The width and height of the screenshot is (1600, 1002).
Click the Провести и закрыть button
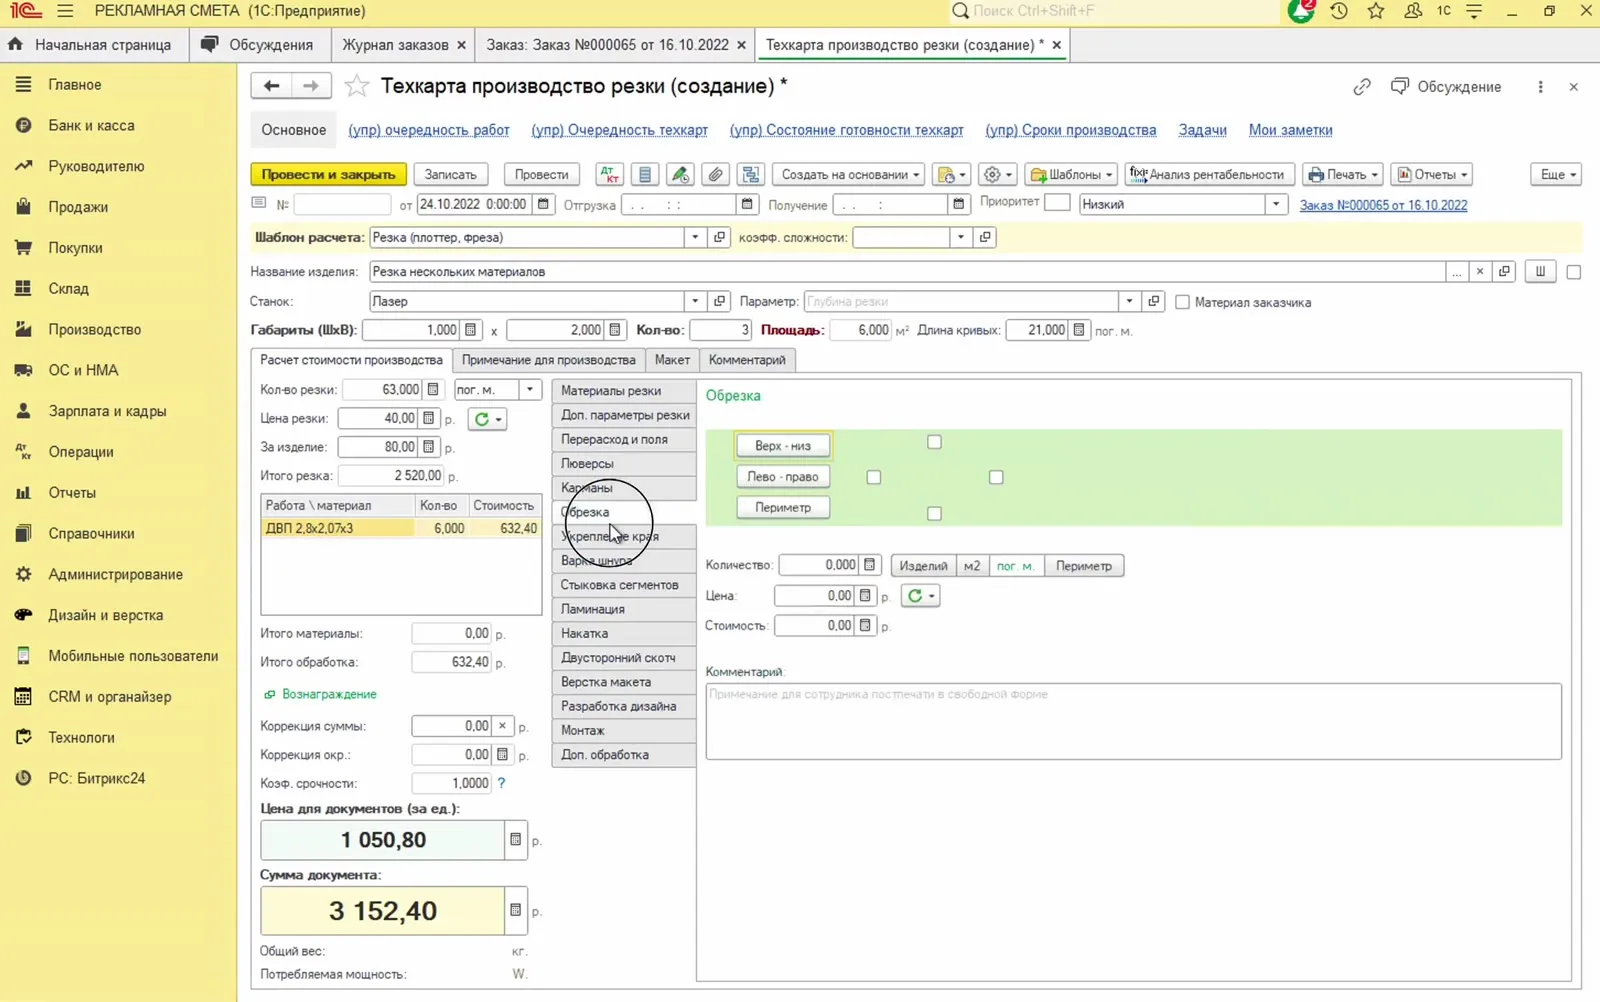pyautogui.click(x=328, y=174)
